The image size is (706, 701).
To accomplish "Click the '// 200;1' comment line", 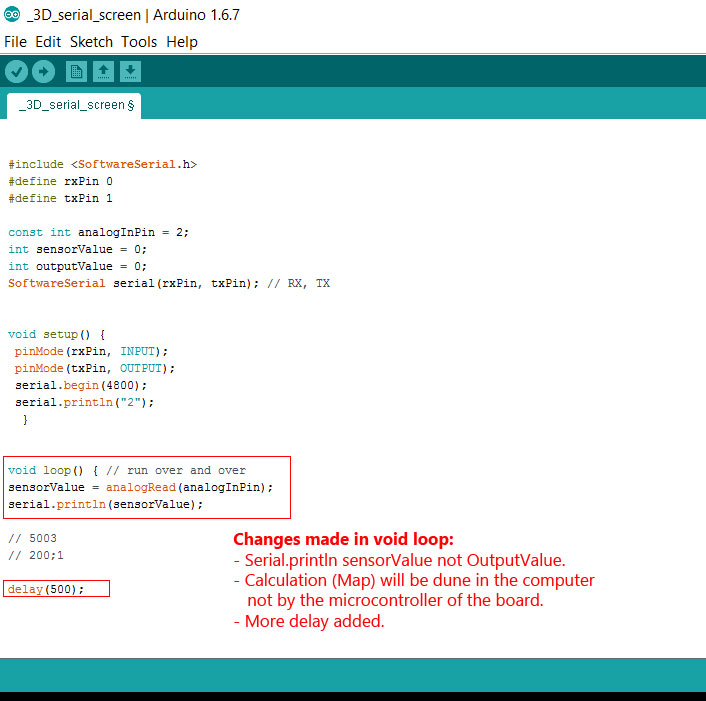I will pos(36,555).
